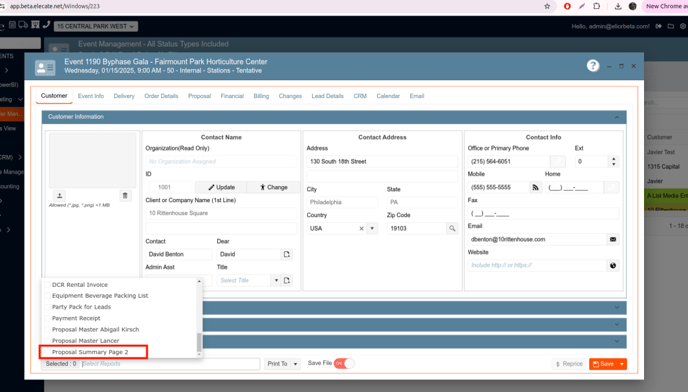Toggle the Save File switch
The height and width of the screenshot is (392, 688).
[344, 363]
